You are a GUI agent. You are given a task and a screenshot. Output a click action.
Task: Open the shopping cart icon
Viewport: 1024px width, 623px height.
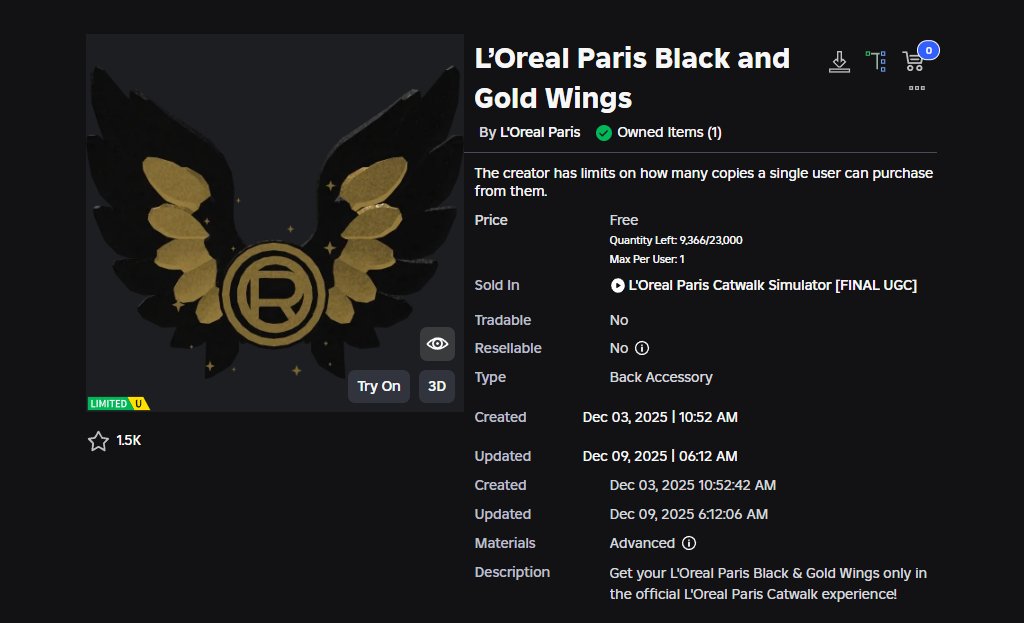click(x=913, y=62)
